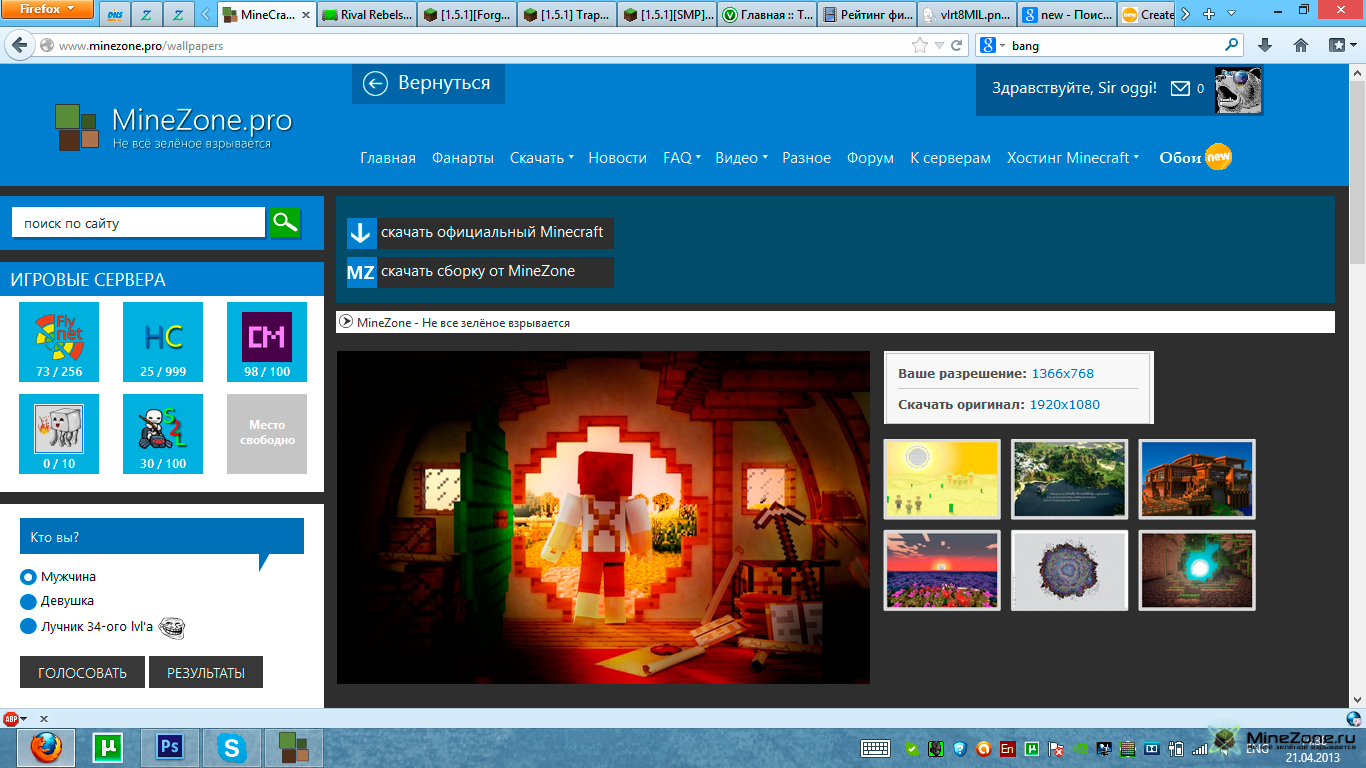Download the original 1920x1080 wallpaper
This screenshot has width=1366, height=768.
(1065, 404)
